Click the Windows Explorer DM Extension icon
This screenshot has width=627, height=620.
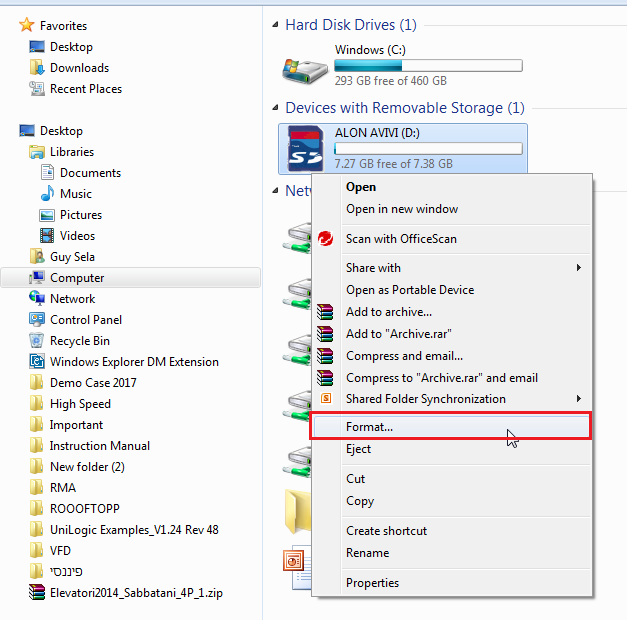37,361
